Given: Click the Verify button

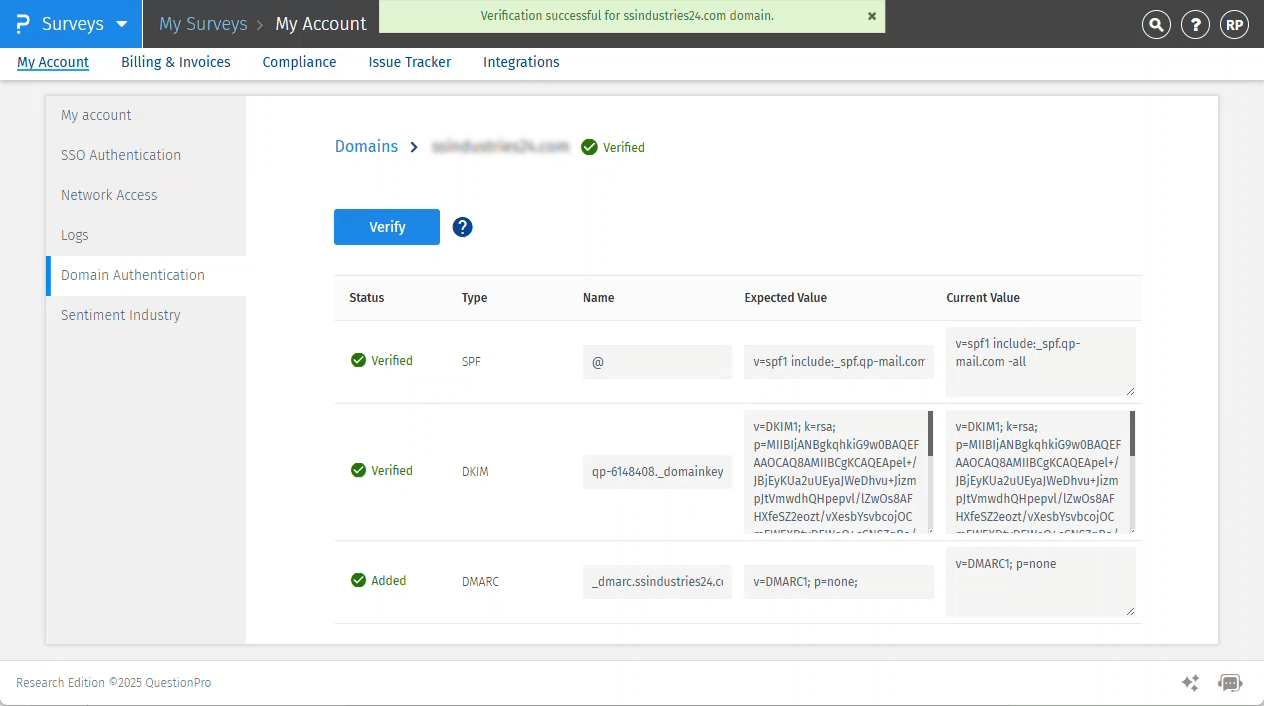Looking at the screenshot, I should [387, 227].
